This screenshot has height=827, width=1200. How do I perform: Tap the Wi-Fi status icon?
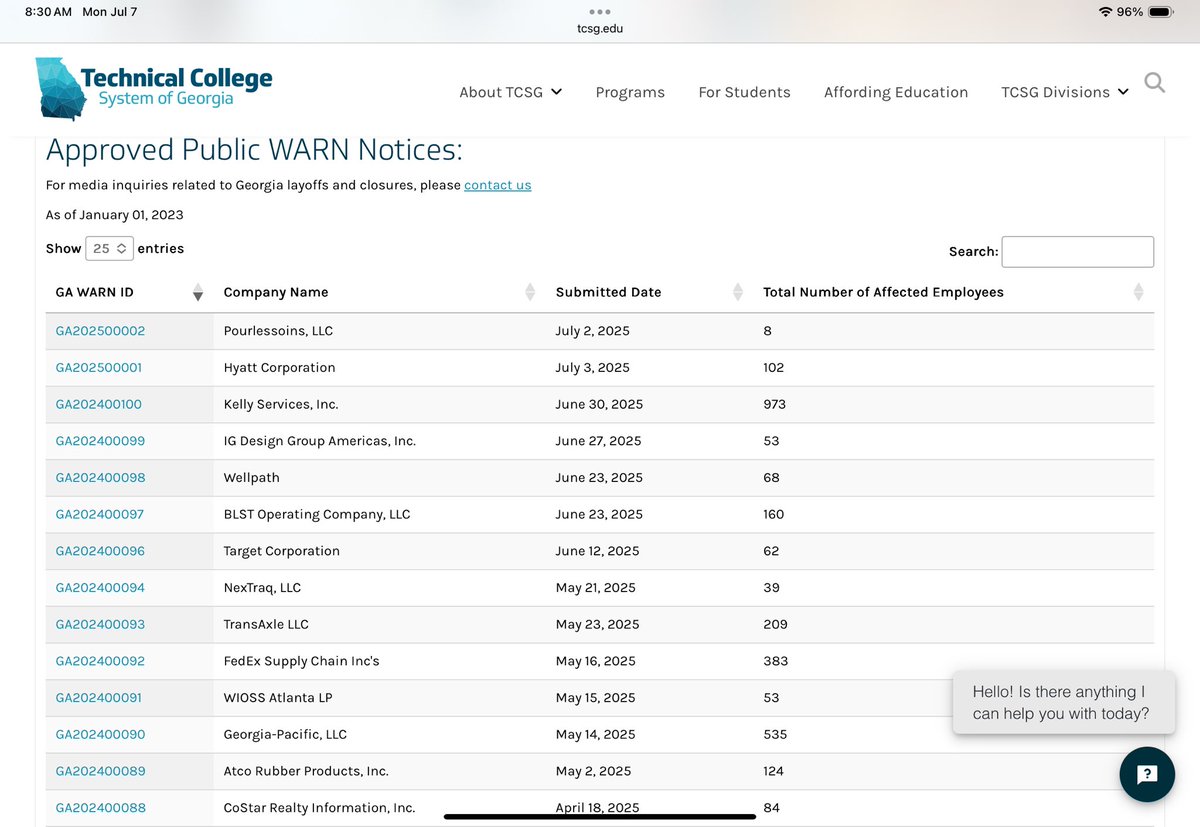1105,12
